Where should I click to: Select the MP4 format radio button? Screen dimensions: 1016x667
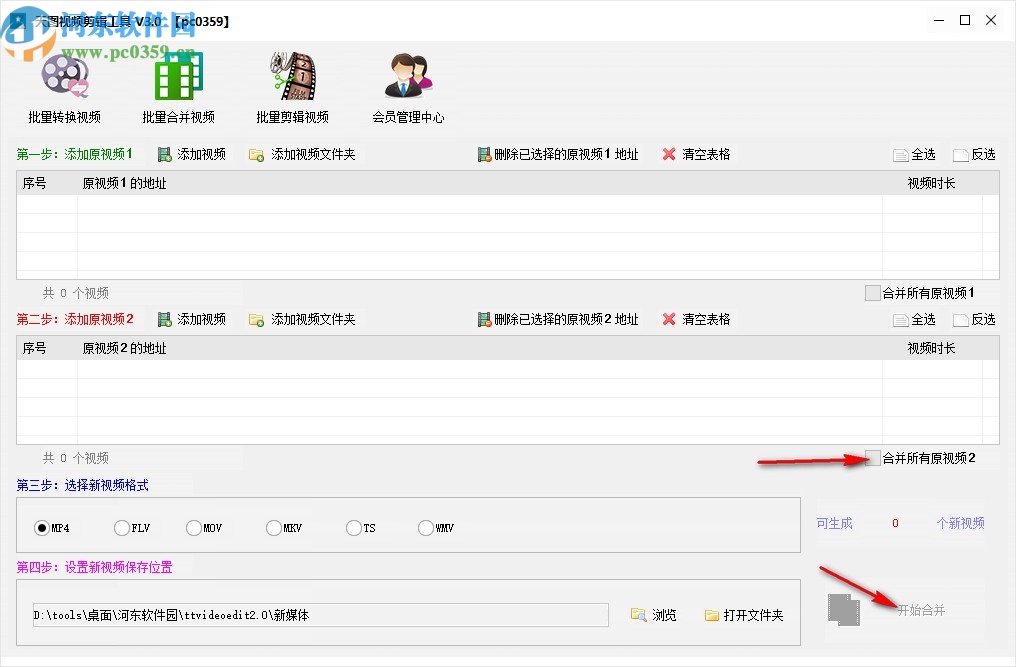click(42, 528)
